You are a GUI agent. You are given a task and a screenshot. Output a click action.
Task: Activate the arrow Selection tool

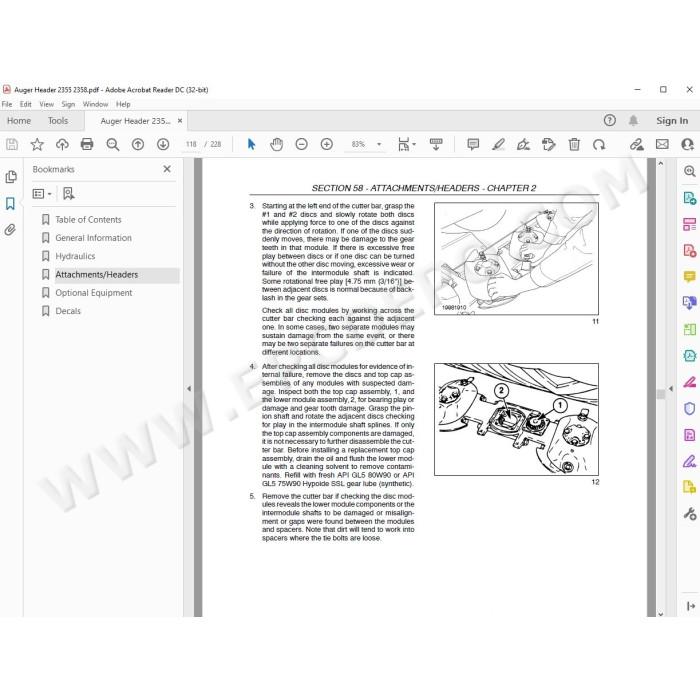(x=251, y=144)
